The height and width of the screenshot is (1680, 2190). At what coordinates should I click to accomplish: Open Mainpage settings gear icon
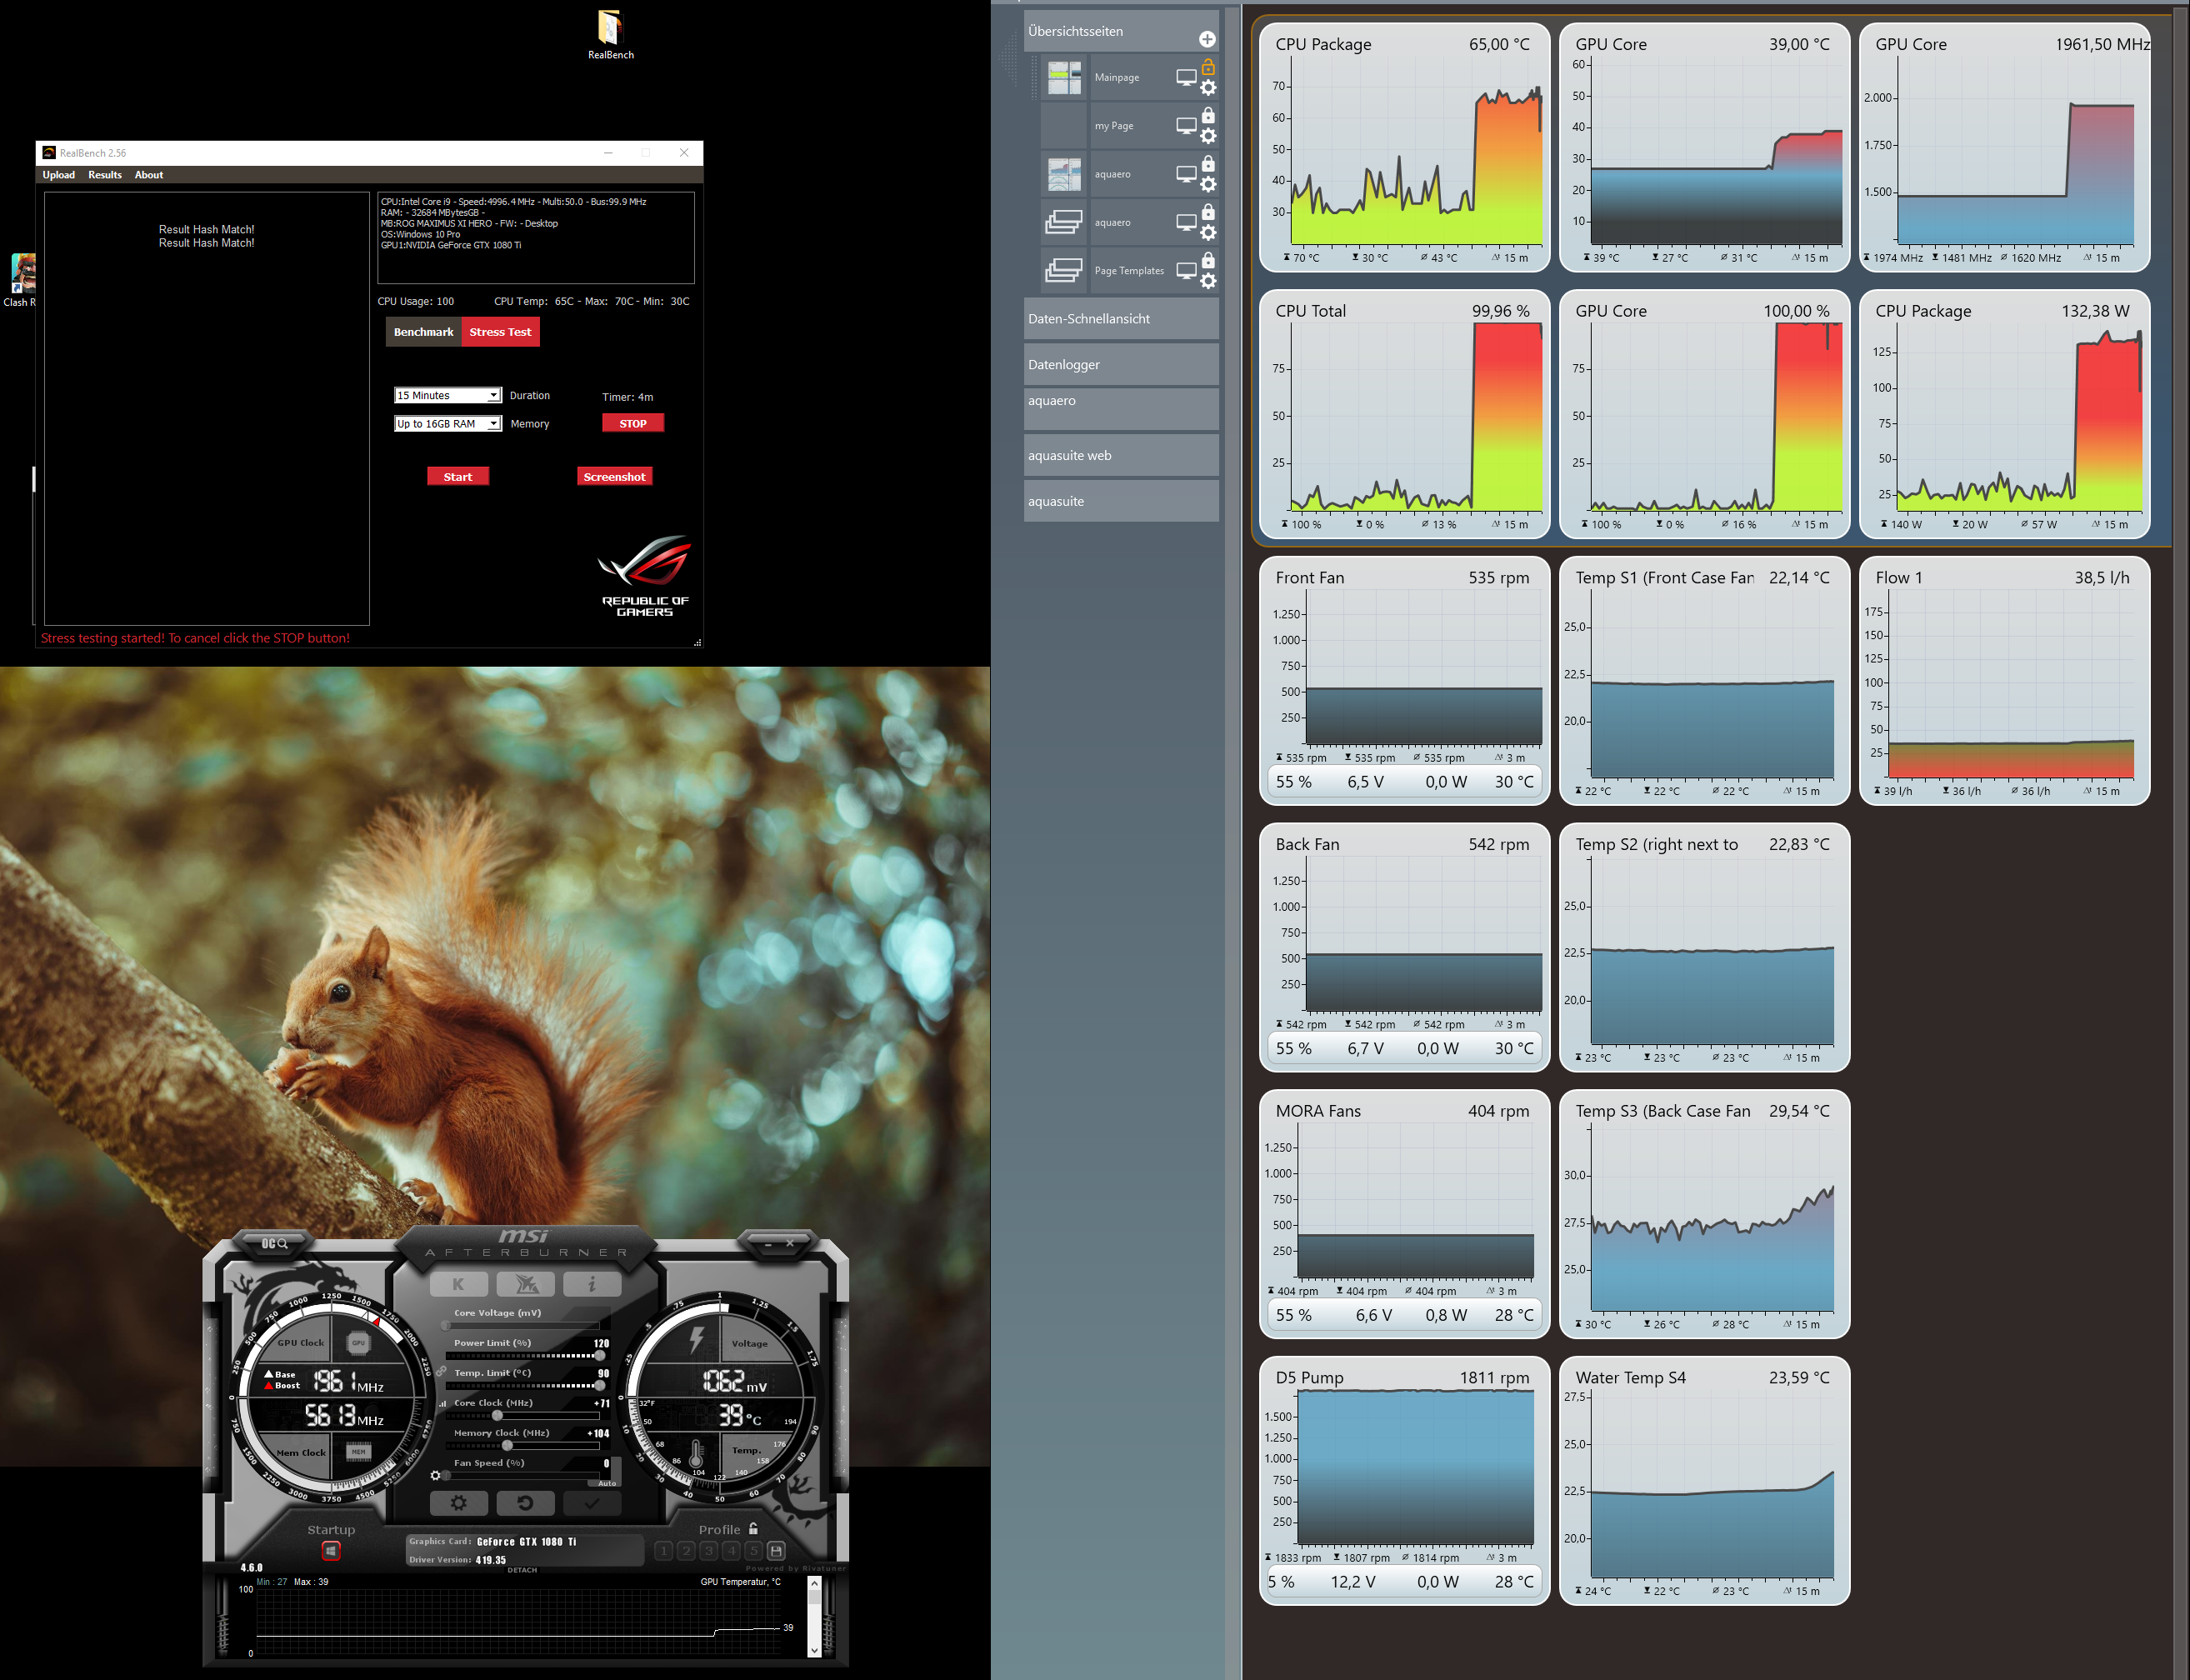tap(1208, 88)
